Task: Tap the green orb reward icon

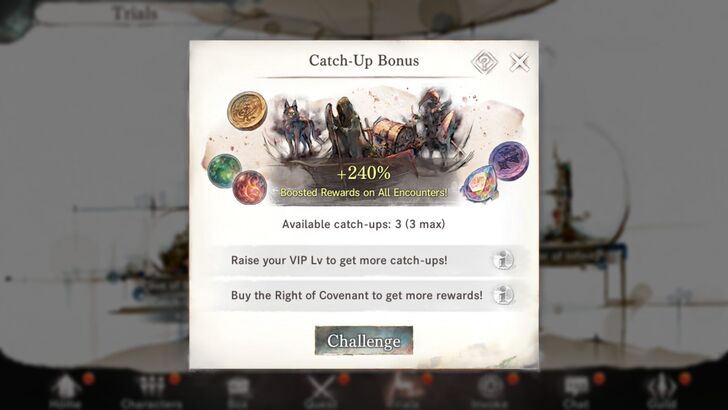Action: coord(224,171)
